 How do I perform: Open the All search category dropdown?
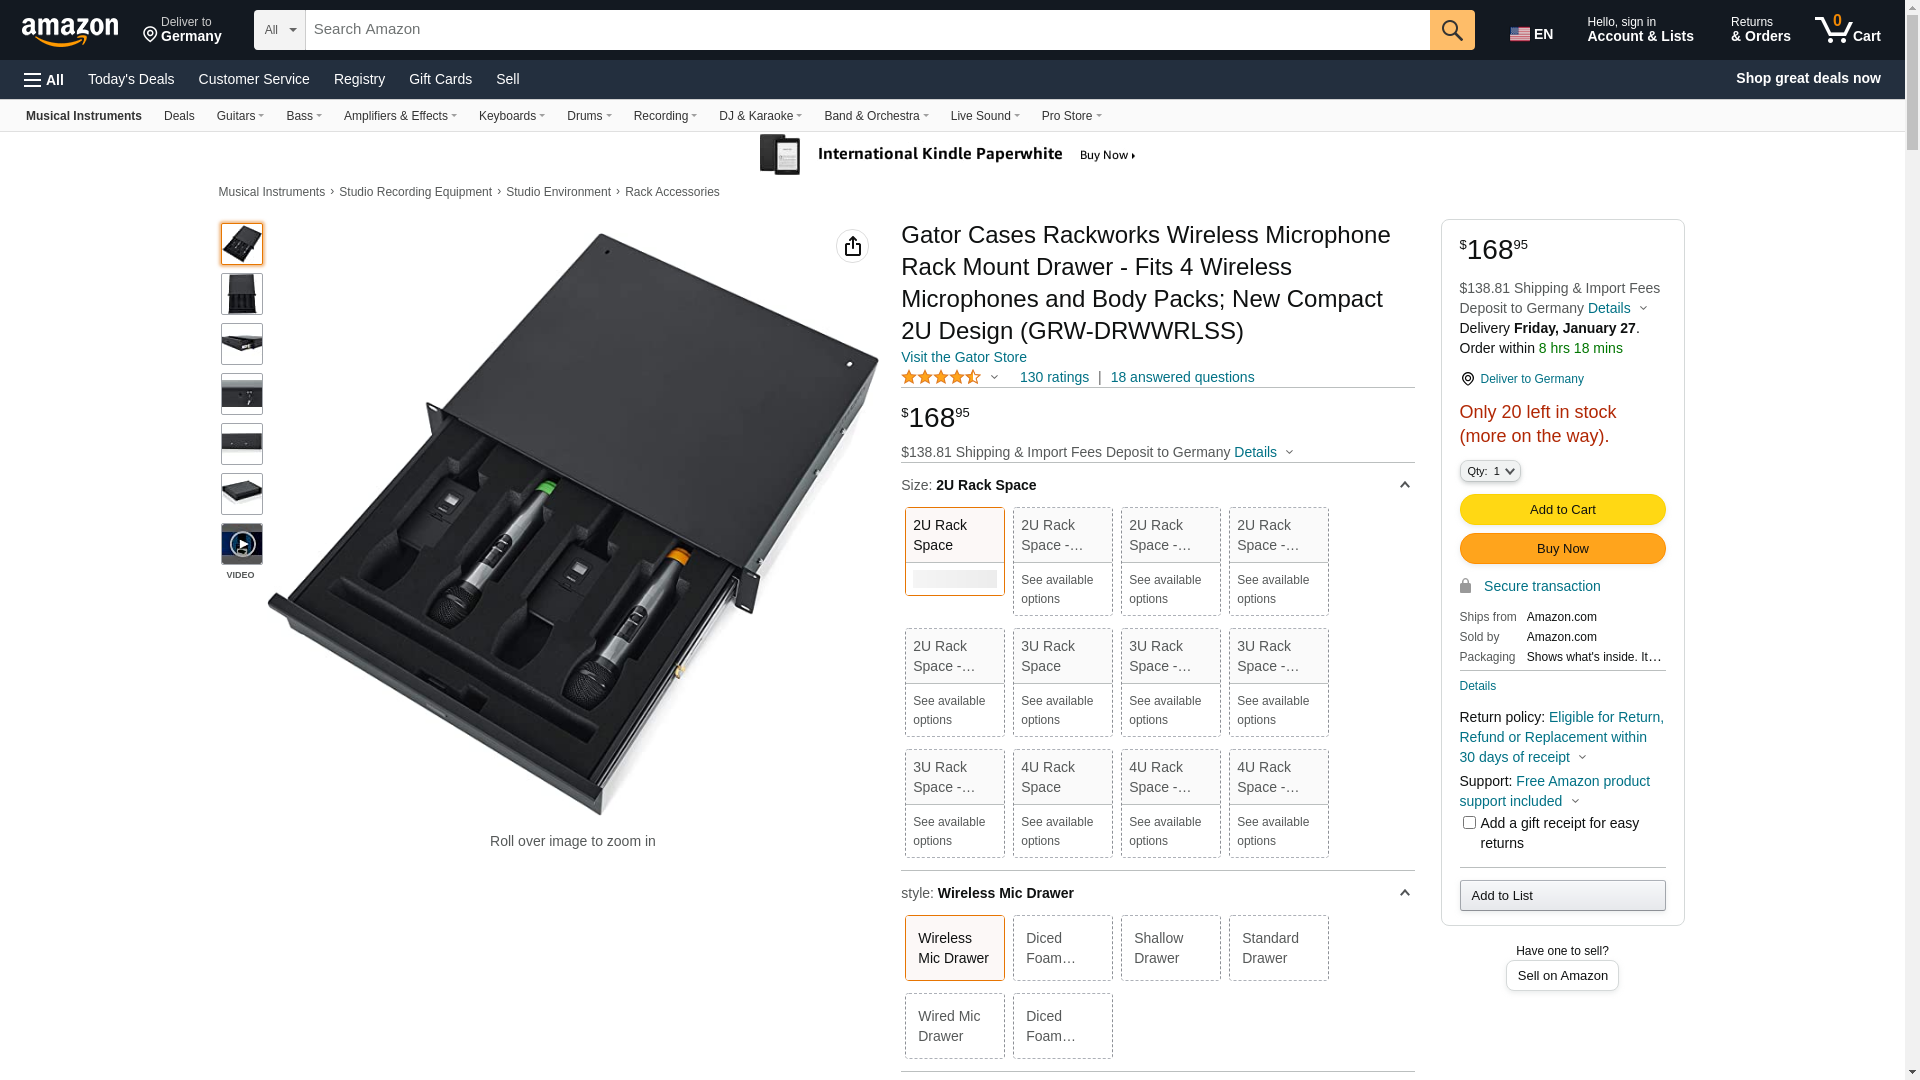tap(280, 30)
